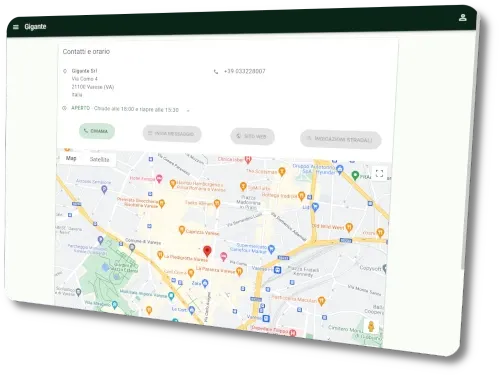This screenshot has width=500, height=377.
Task: Click La Piedigrotta Varese restaurant marker
Action: [160, 255]
